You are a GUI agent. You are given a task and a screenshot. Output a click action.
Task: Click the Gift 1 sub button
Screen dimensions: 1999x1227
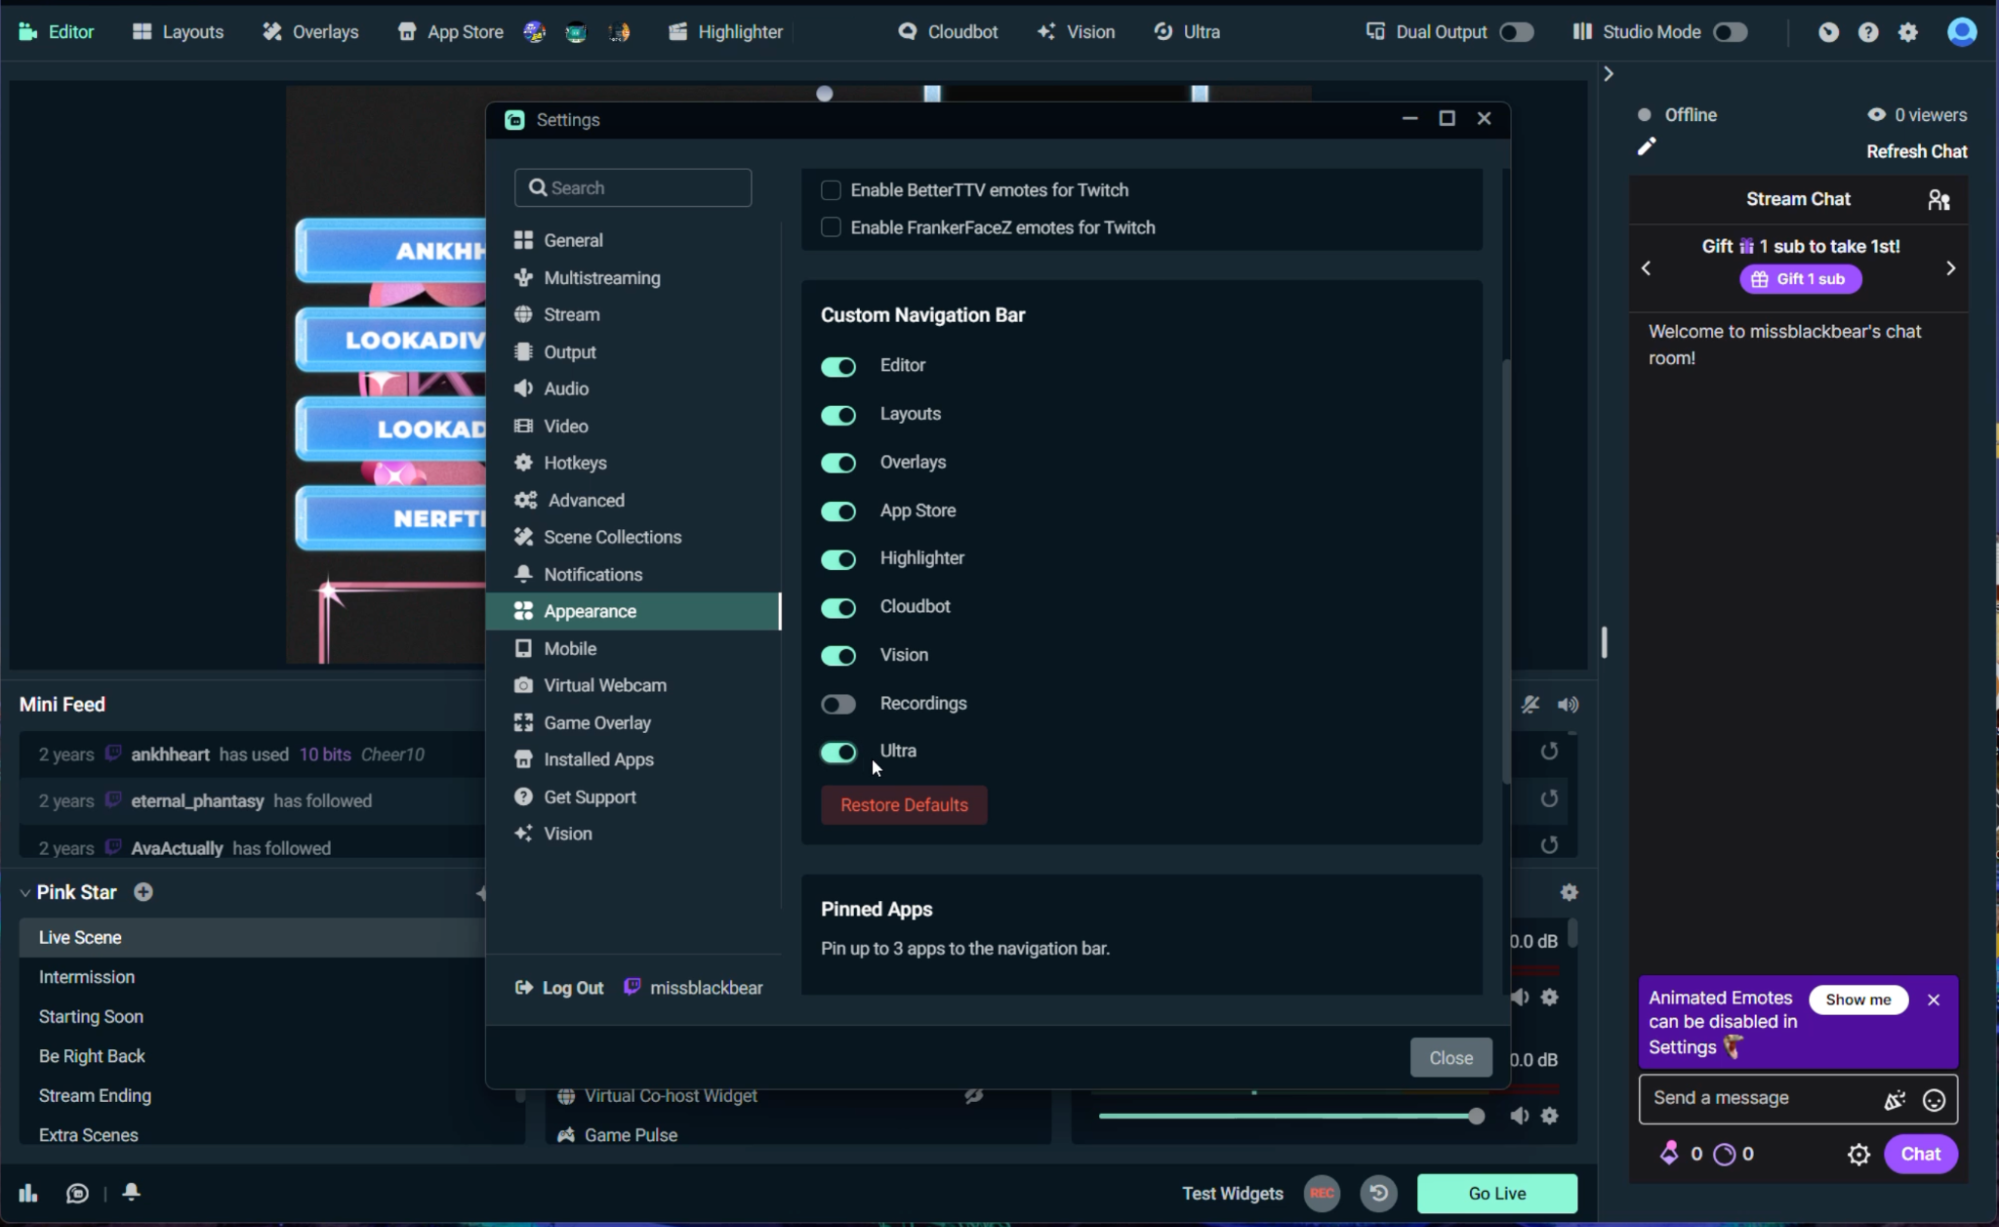point(1800,279)
